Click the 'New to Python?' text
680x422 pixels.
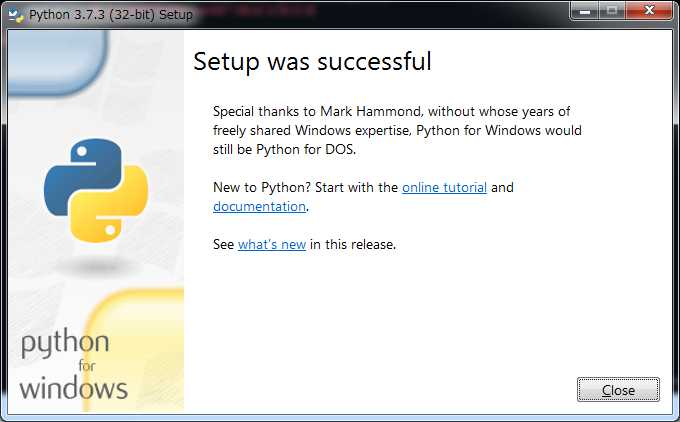262,187
